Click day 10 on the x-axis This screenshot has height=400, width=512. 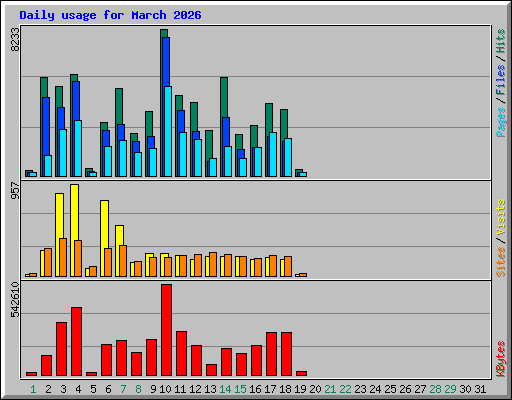(165, 389)
